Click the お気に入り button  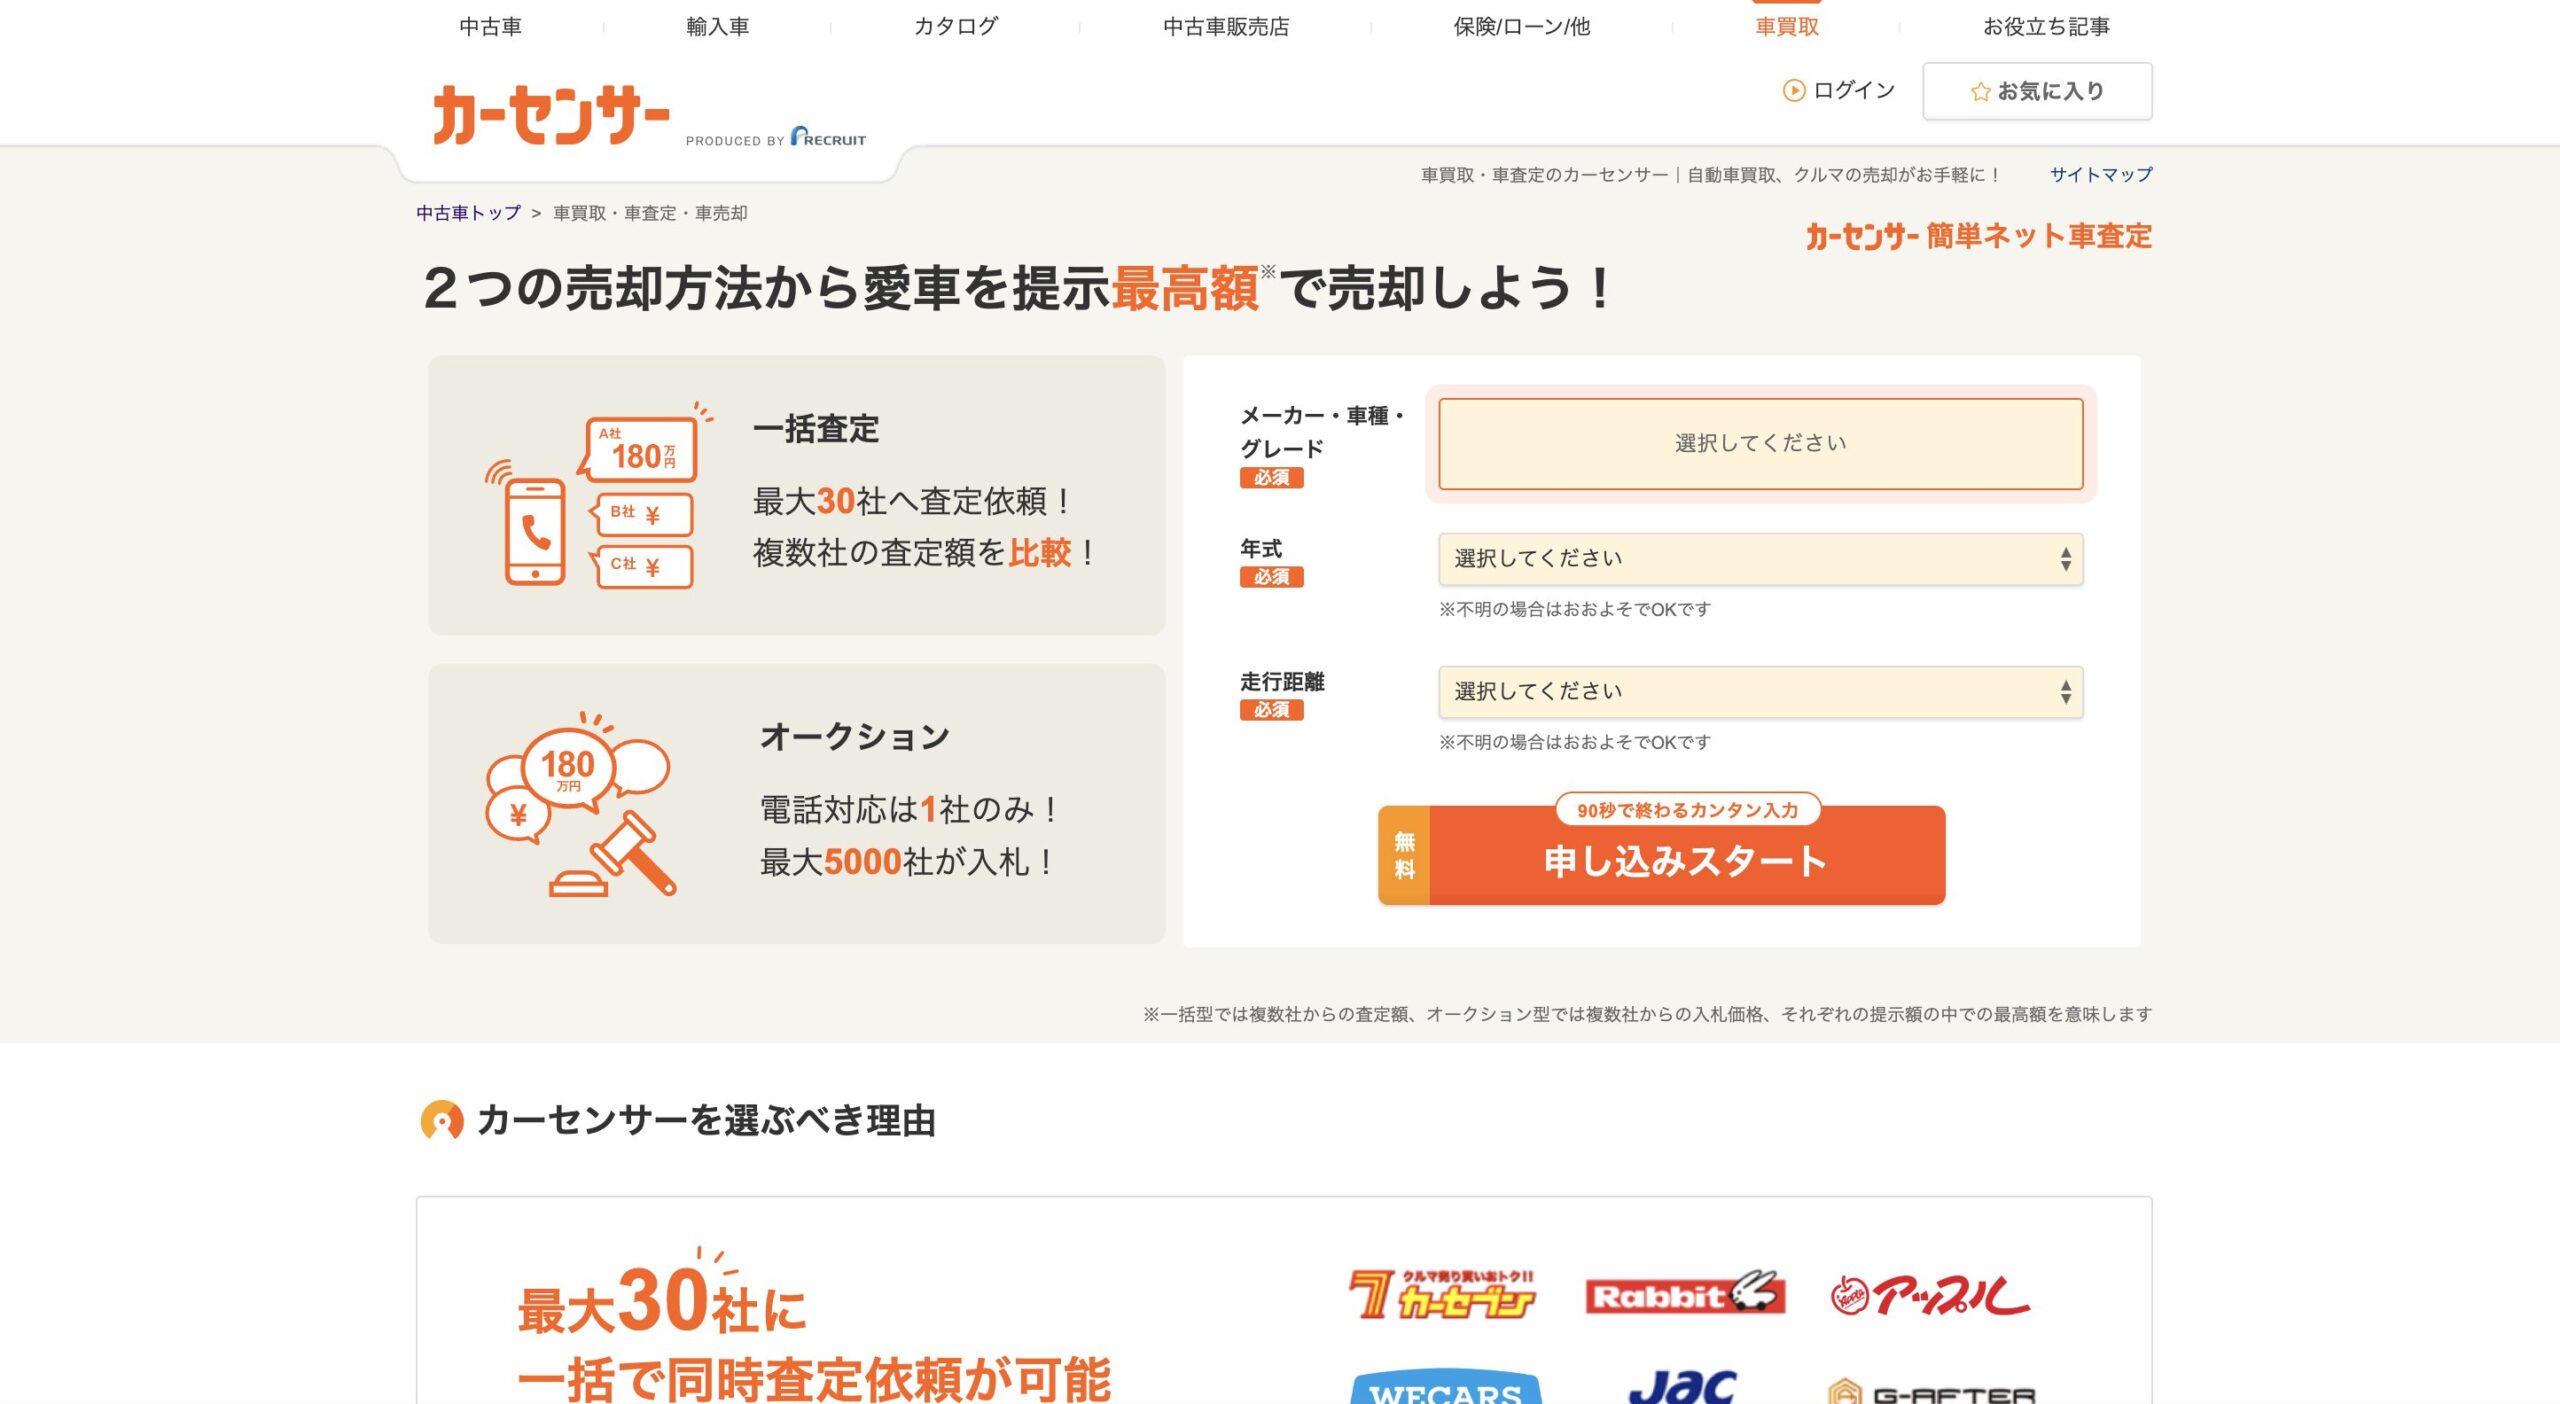pyautogui.click(x=2037, y=92)
